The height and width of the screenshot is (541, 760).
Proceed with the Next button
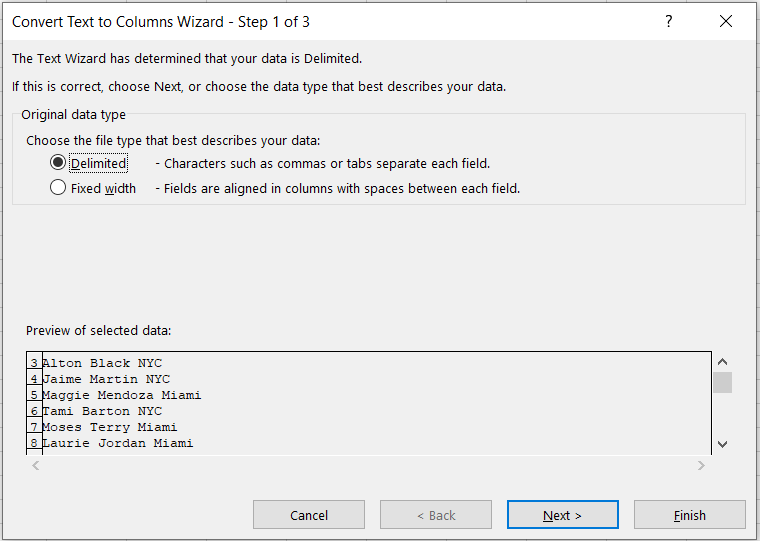point(562,515)
